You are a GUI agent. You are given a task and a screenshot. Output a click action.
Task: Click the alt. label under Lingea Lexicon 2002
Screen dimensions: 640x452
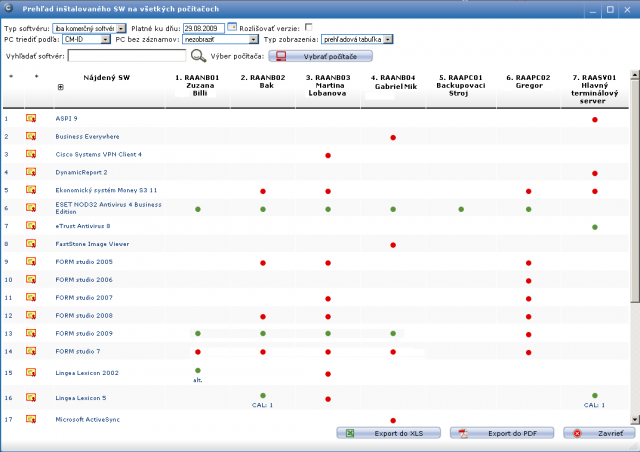coord(198,380)
